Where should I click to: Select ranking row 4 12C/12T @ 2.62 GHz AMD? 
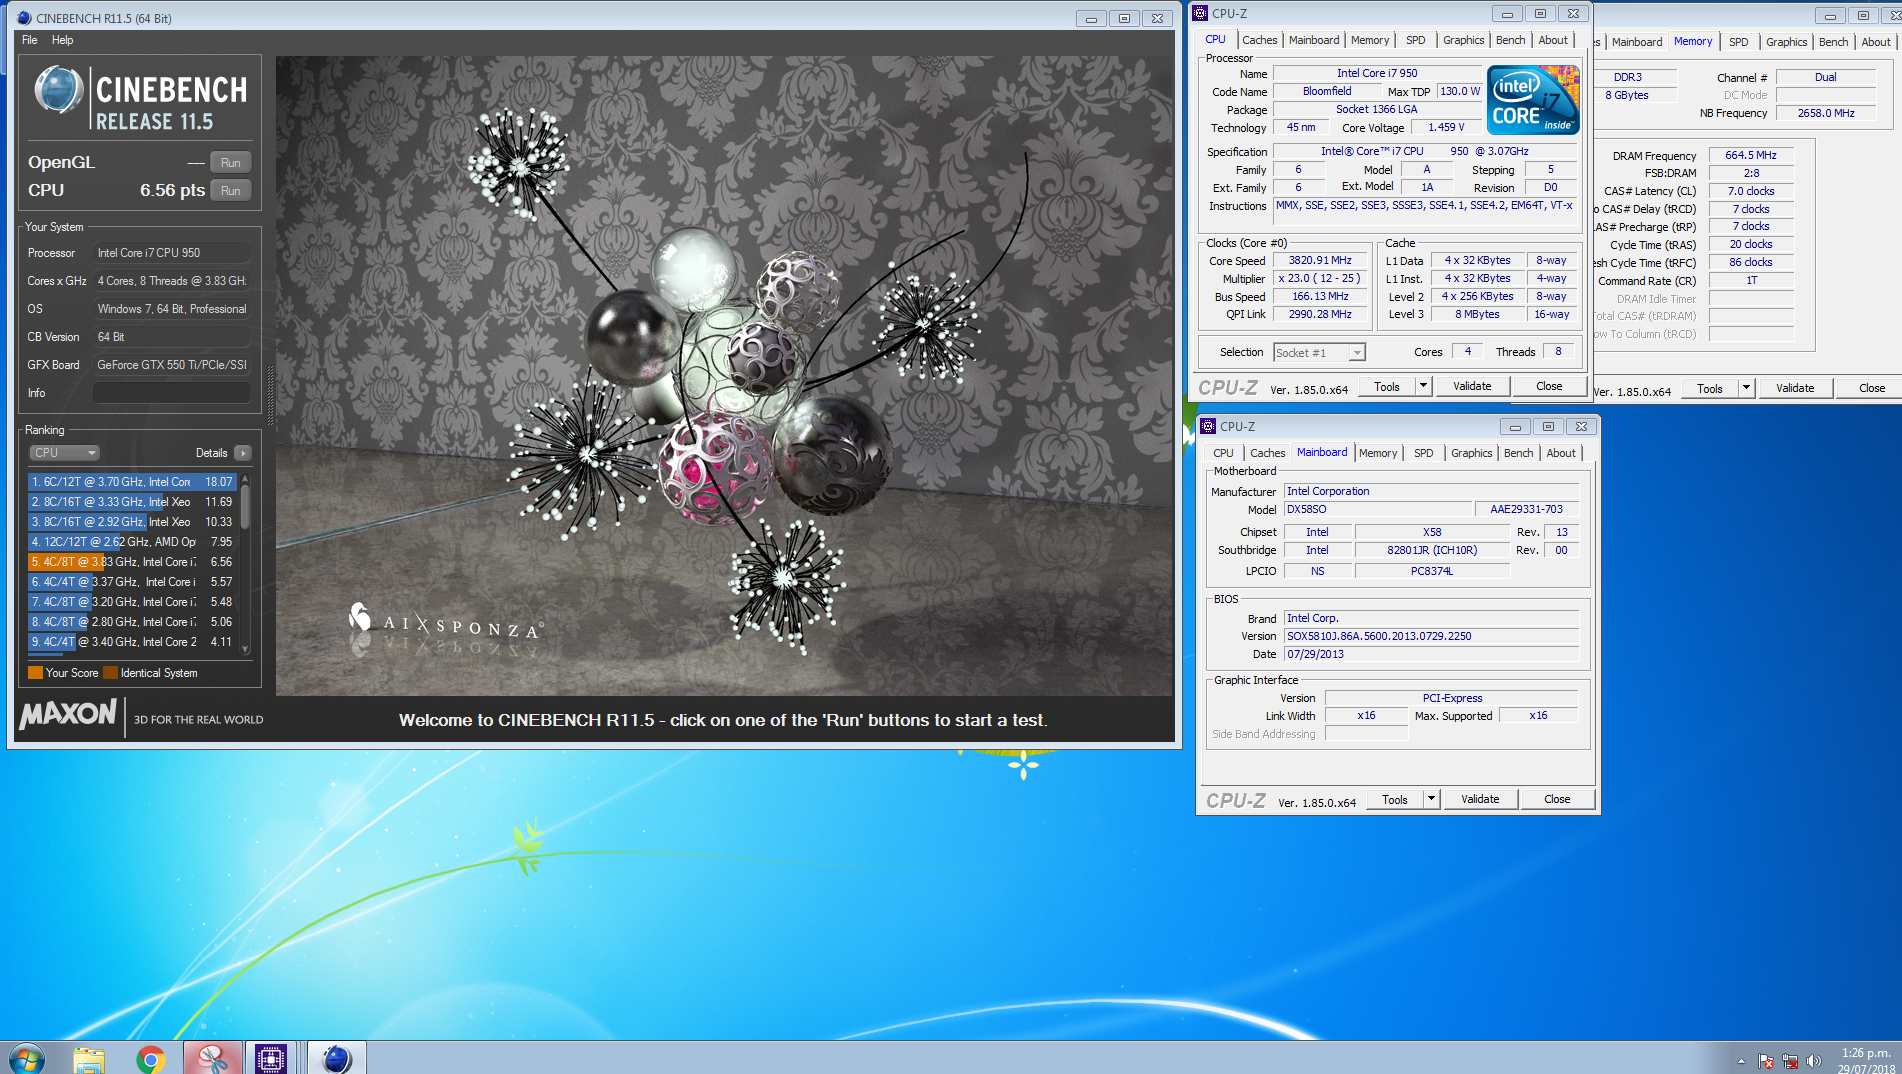coord(132,542)
